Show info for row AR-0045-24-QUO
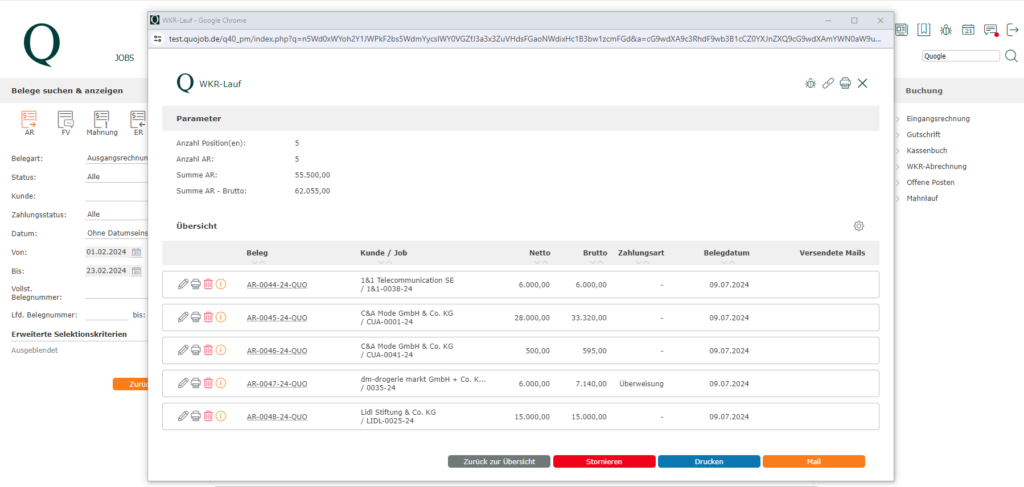This screenshot has width=1024, height=487. (x=221, y=317)
